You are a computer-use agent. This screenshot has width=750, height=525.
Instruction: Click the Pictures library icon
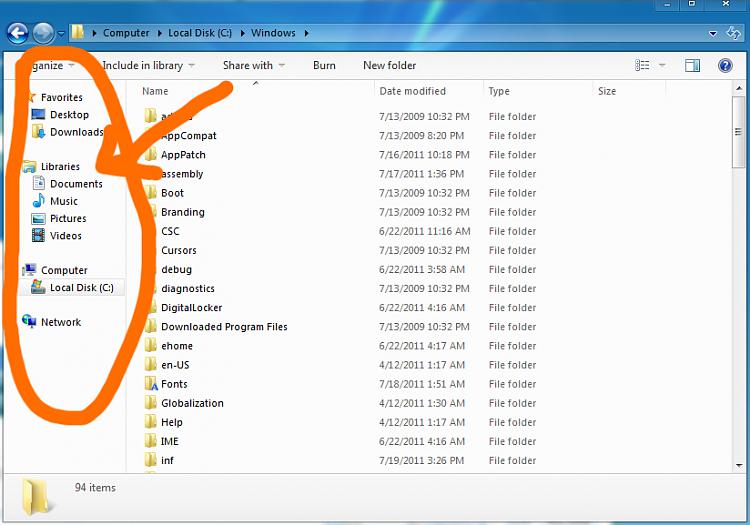tap(38, 219)
